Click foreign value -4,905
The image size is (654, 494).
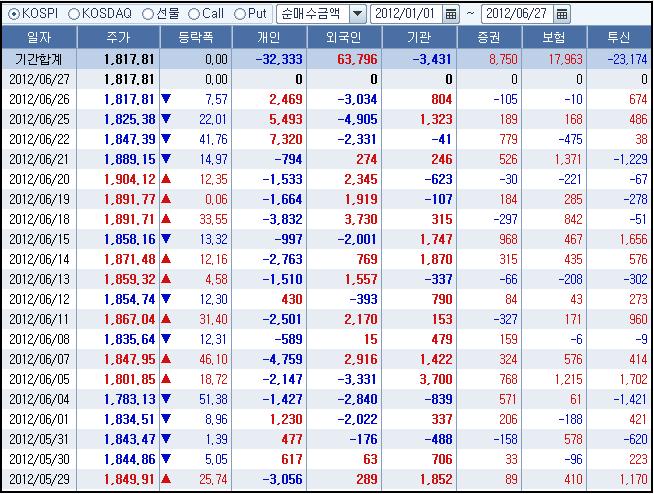point(357,119)
